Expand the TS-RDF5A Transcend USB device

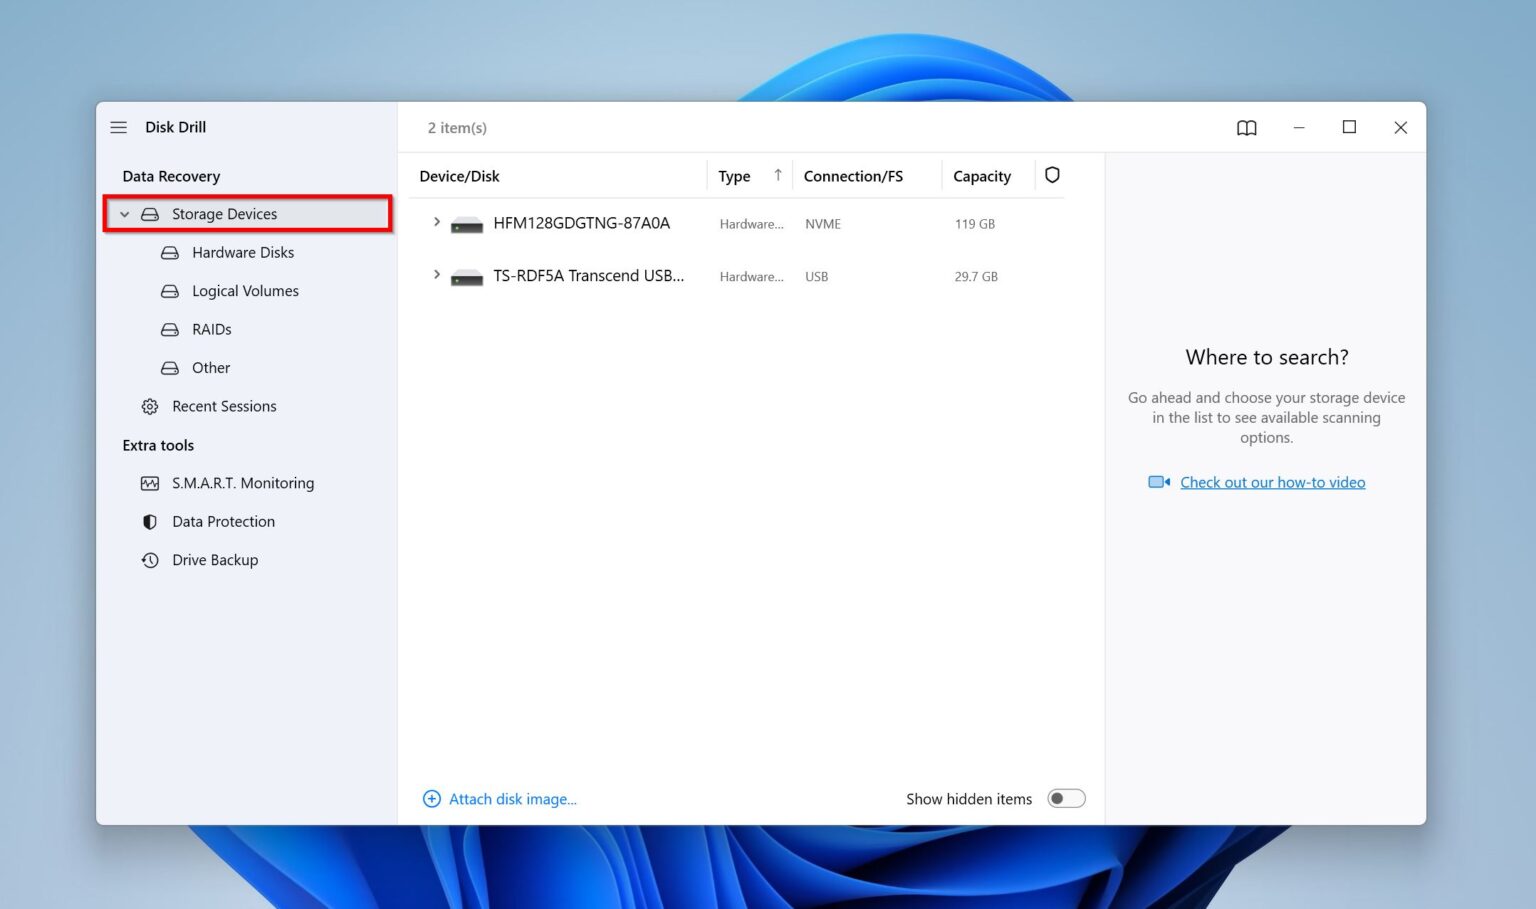435,275
